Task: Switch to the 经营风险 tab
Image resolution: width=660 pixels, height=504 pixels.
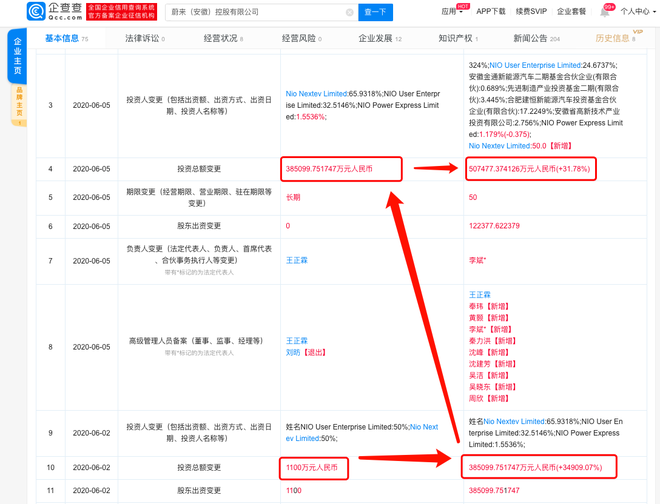Action: click(x=301, y=38)
